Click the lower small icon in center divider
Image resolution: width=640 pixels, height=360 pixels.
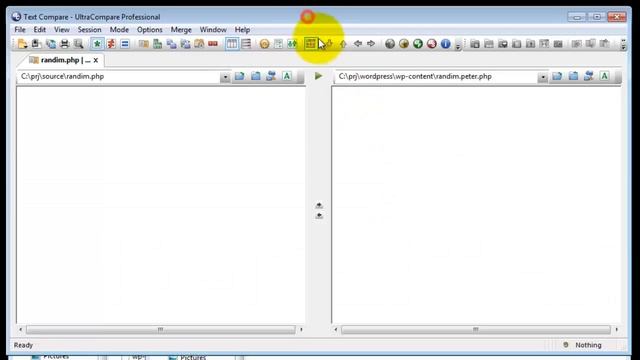(x=319, y=216)
